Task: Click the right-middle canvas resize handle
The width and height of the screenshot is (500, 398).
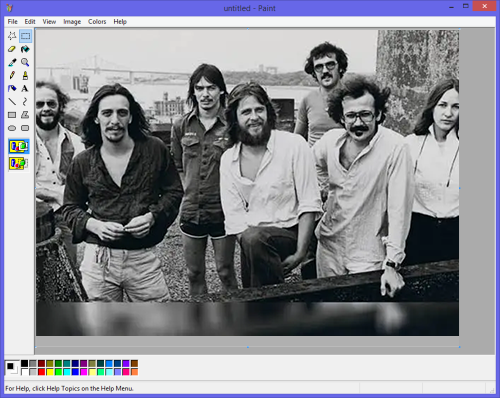Action: (x=460, y=188)
